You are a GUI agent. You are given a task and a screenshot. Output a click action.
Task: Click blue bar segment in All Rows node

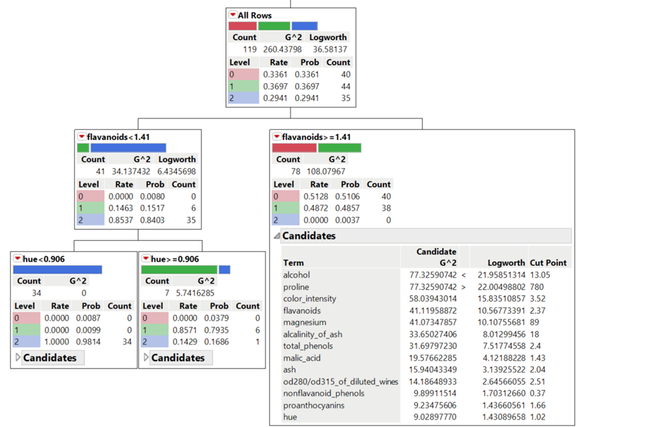coord(304,26)
